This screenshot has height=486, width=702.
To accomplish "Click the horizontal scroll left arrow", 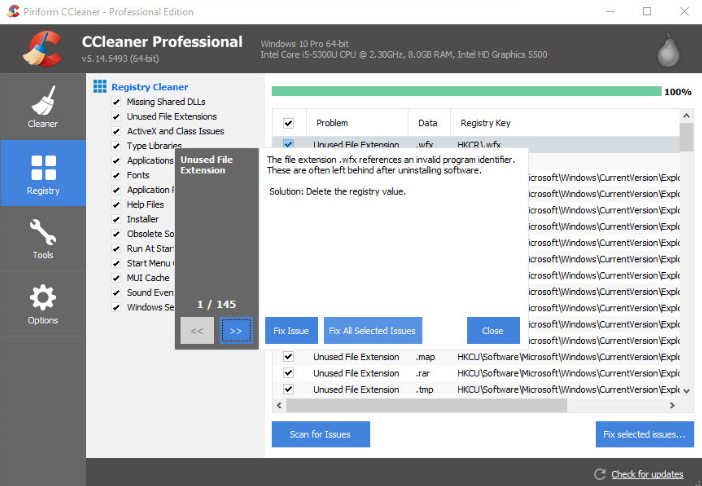I will point(279,405).
